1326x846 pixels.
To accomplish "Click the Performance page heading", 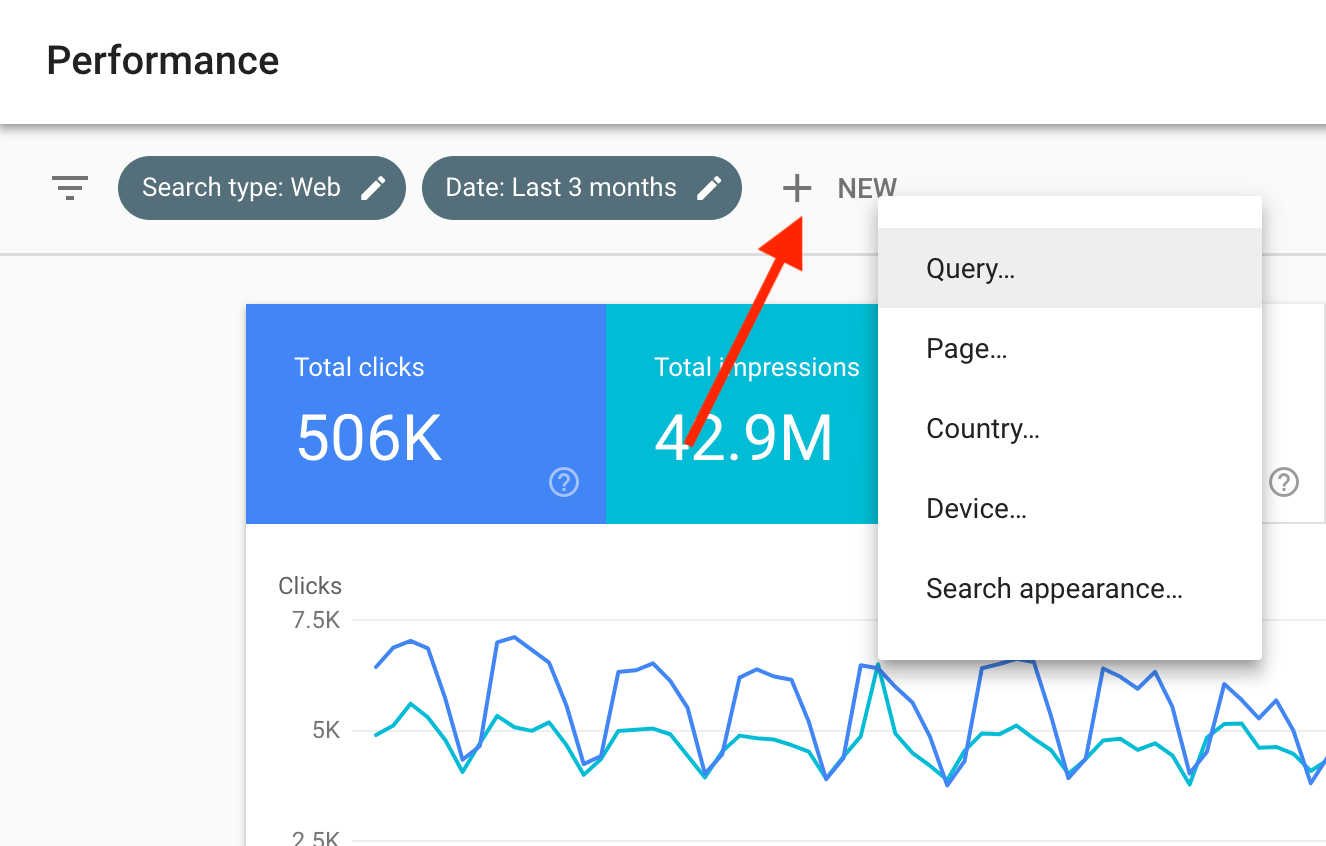I will pyautogui.click(x=163, y=61).
